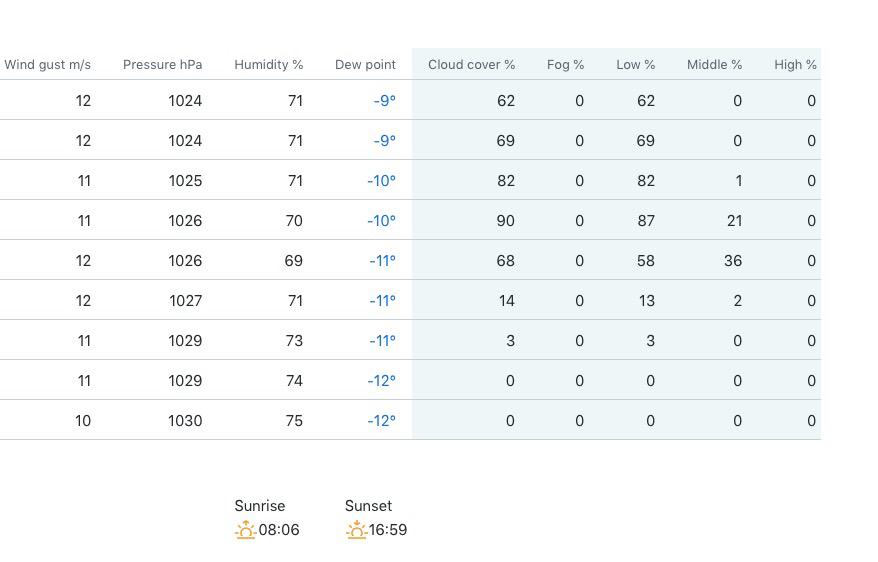Click the sunset icon beside 16:59
Image resolution: width=878 pixels, height=562 pixels.
[356, 530]
